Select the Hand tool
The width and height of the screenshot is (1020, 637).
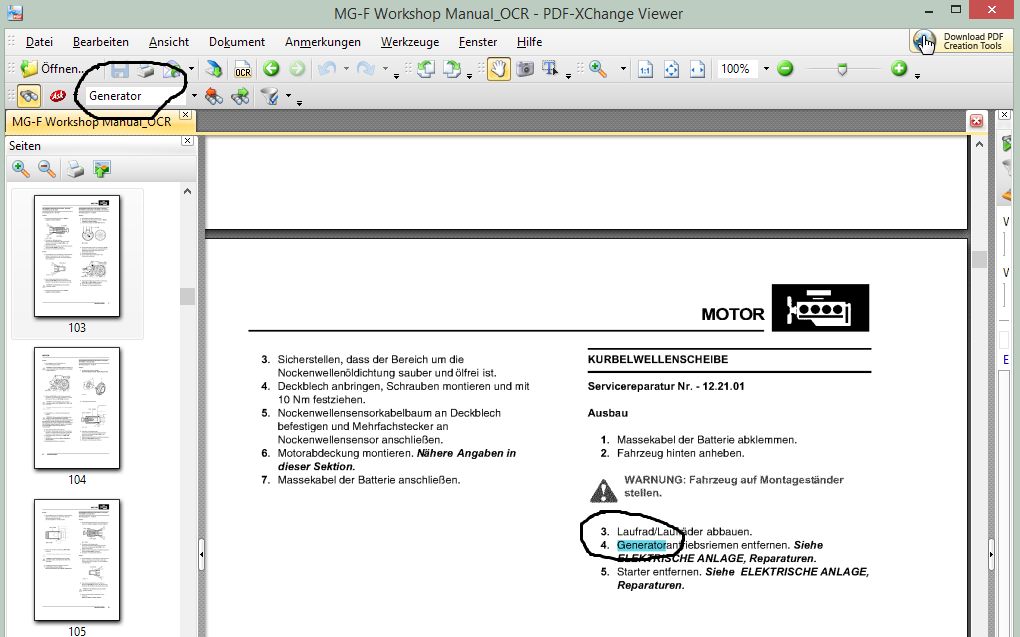pos(499,69)
